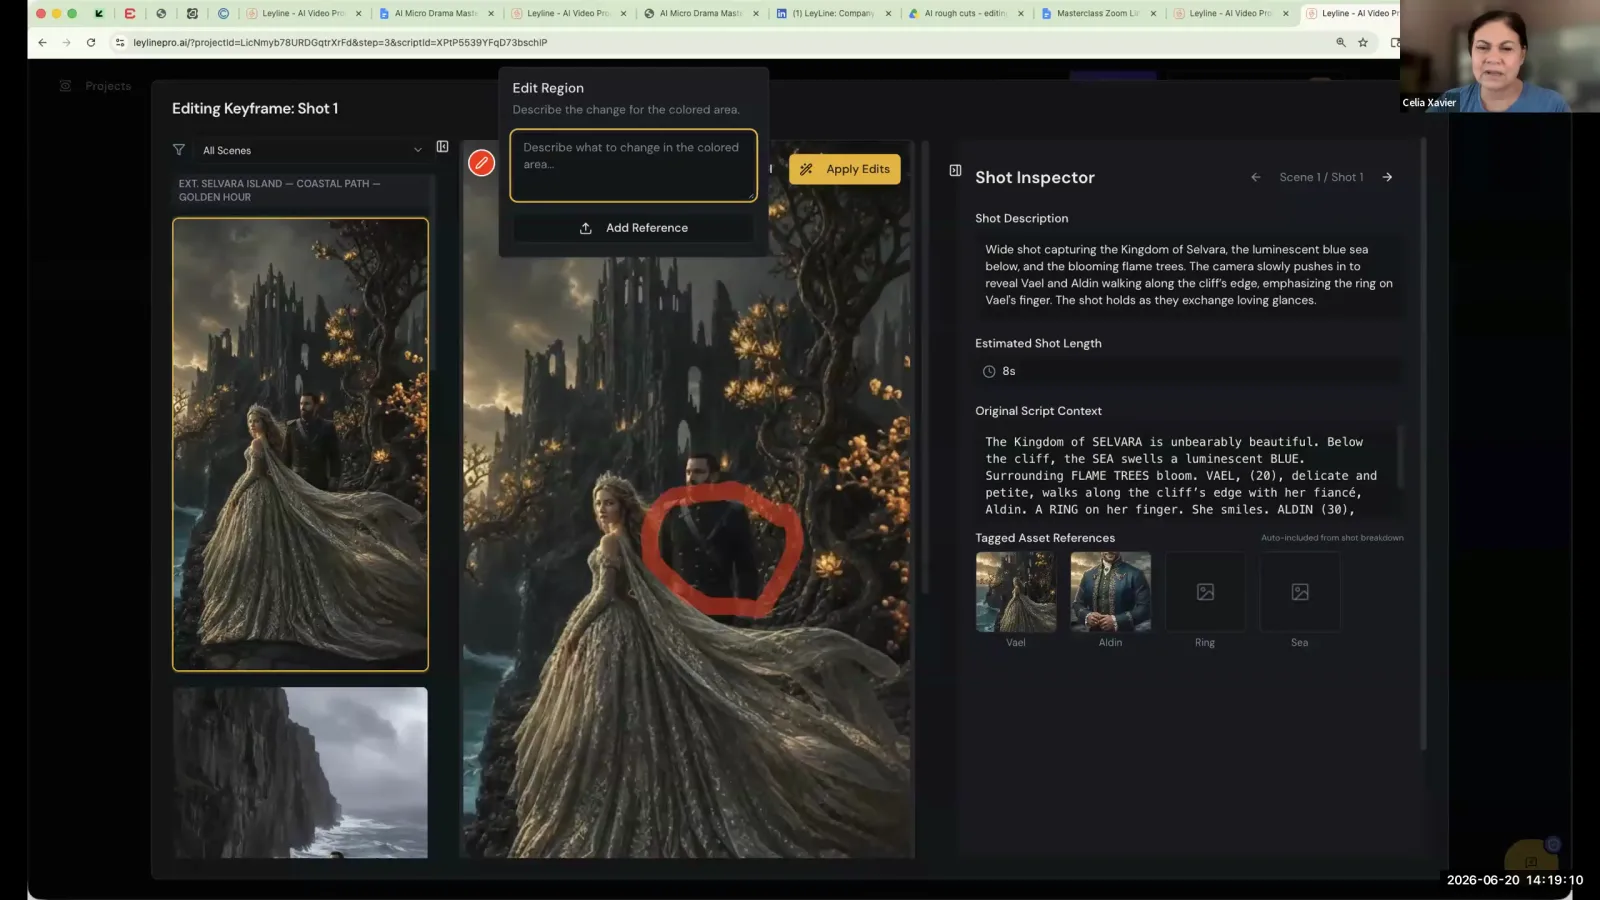
Task: Switch to the LinkedIn LeyLine Company tab
Action: (x=832, y=13)
